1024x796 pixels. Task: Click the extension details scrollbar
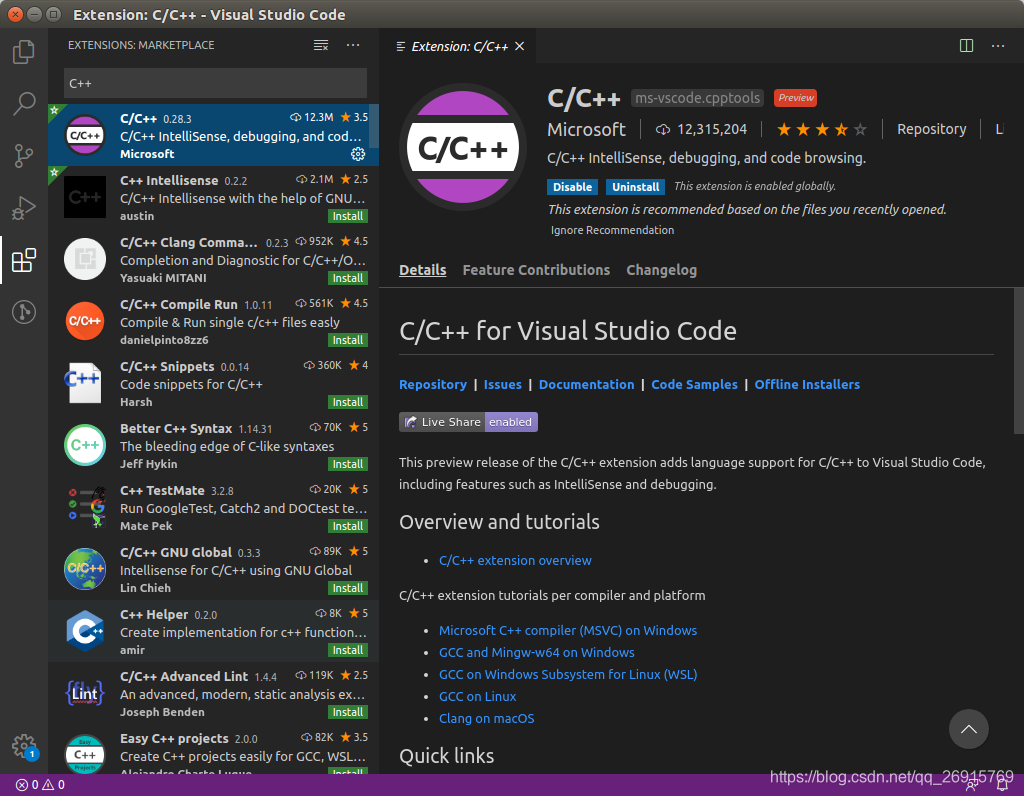(1018, 360)
